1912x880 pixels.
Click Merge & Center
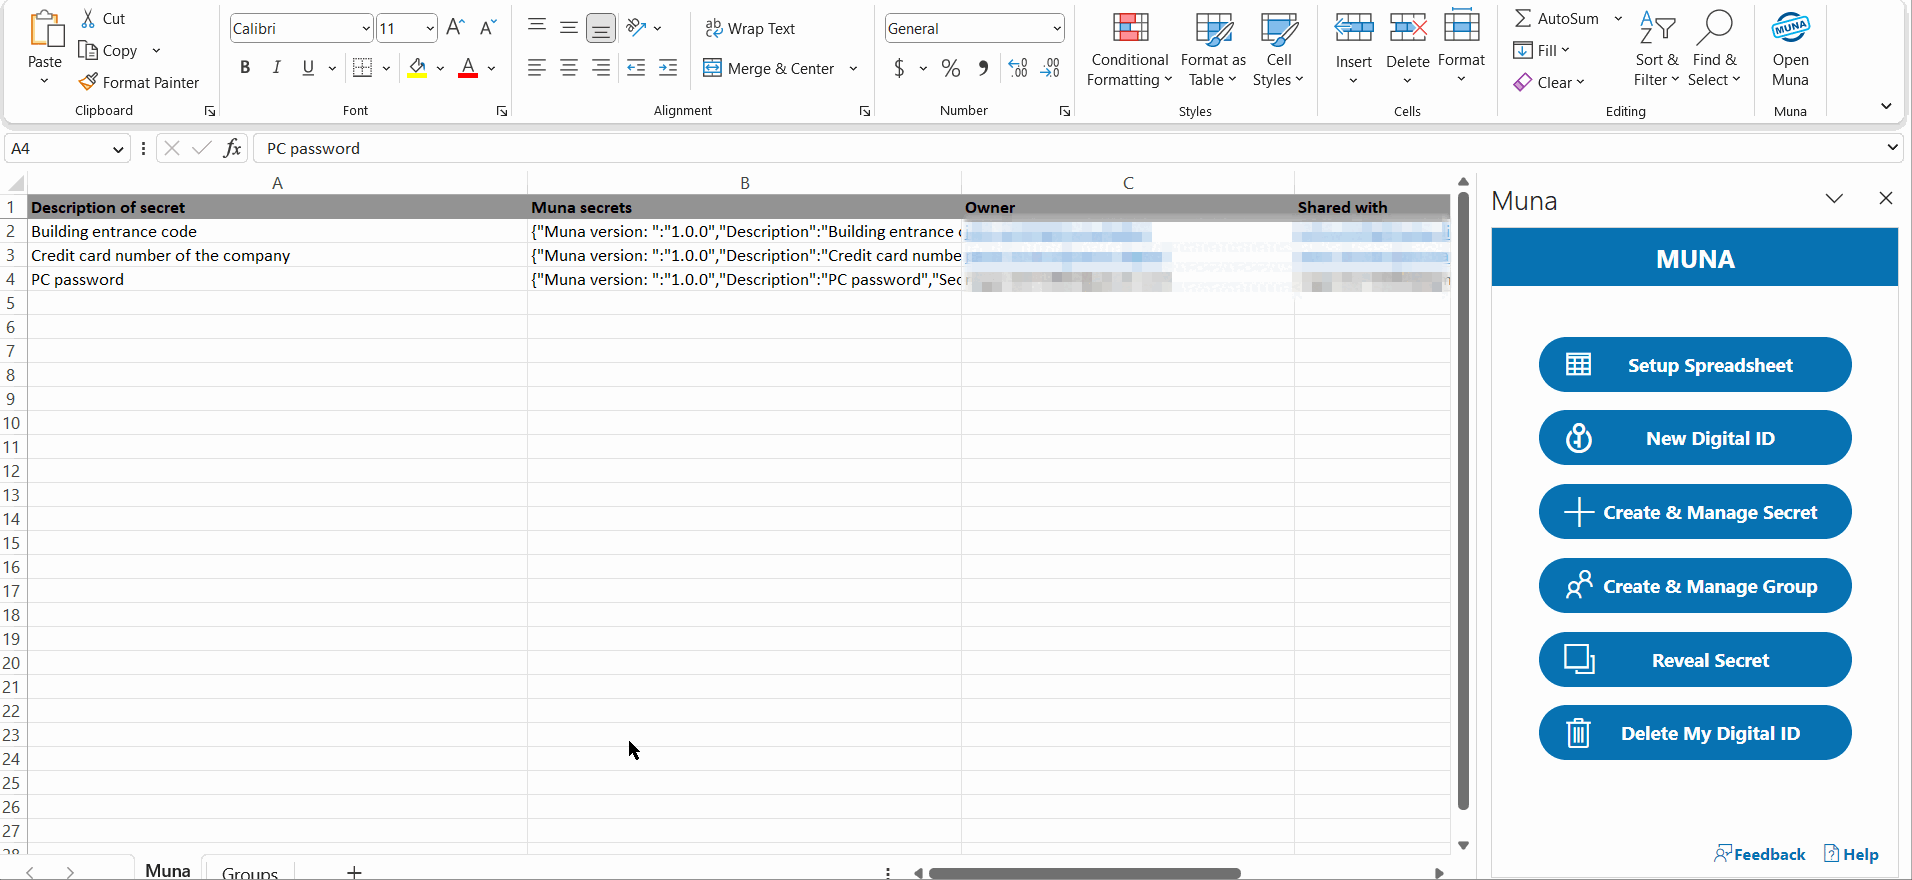[x=769, y=68]
